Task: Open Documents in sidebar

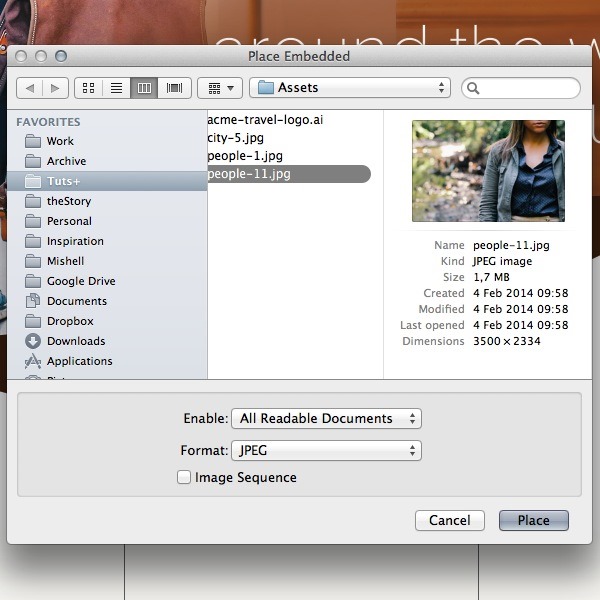Action: 107,301
